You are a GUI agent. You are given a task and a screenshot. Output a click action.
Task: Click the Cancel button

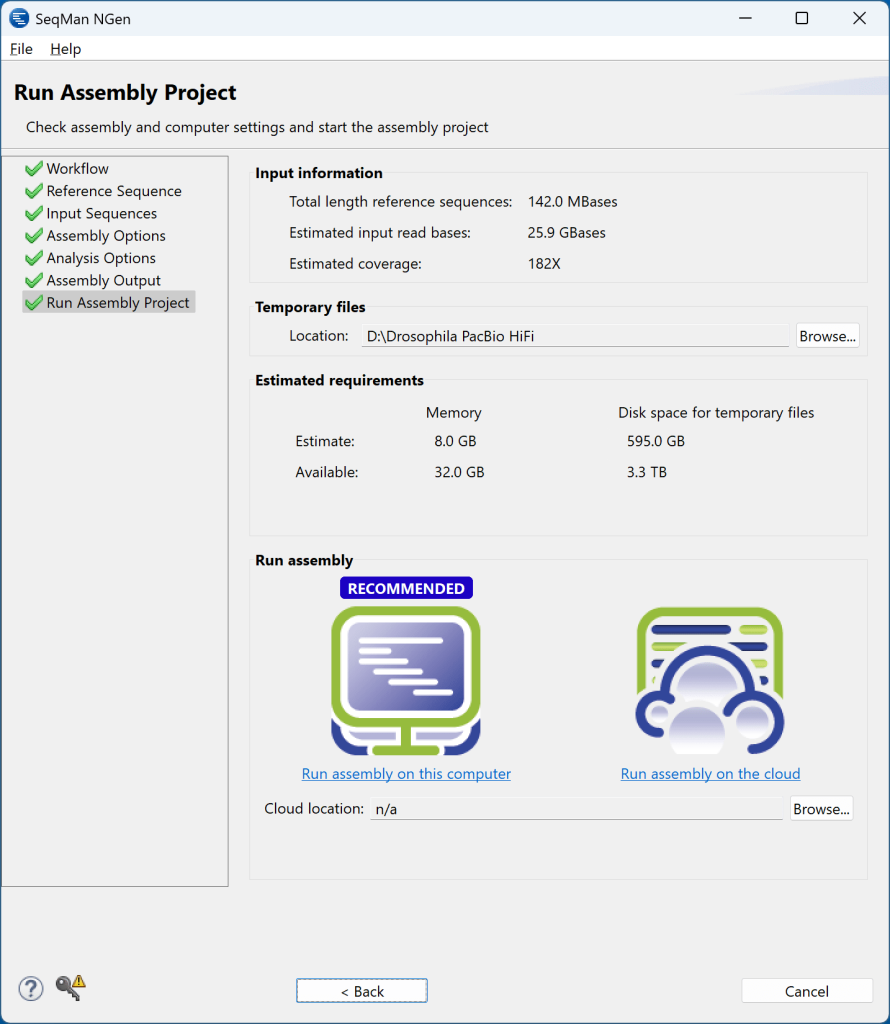[806, 991]
